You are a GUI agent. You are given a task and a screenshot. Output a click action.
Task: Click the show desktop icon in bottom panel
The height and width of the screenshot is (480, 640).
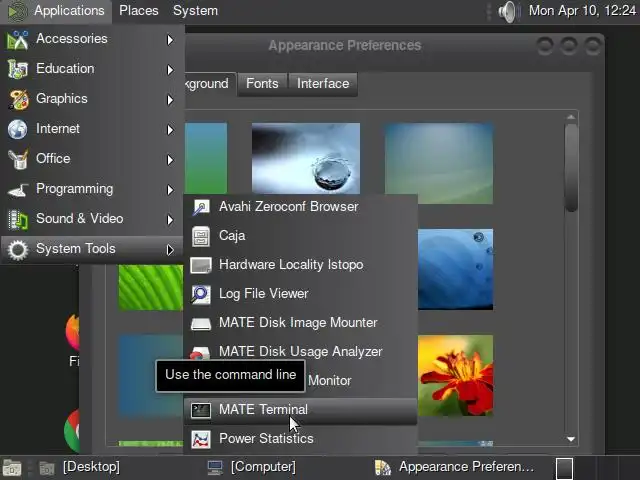pos(12,467)
